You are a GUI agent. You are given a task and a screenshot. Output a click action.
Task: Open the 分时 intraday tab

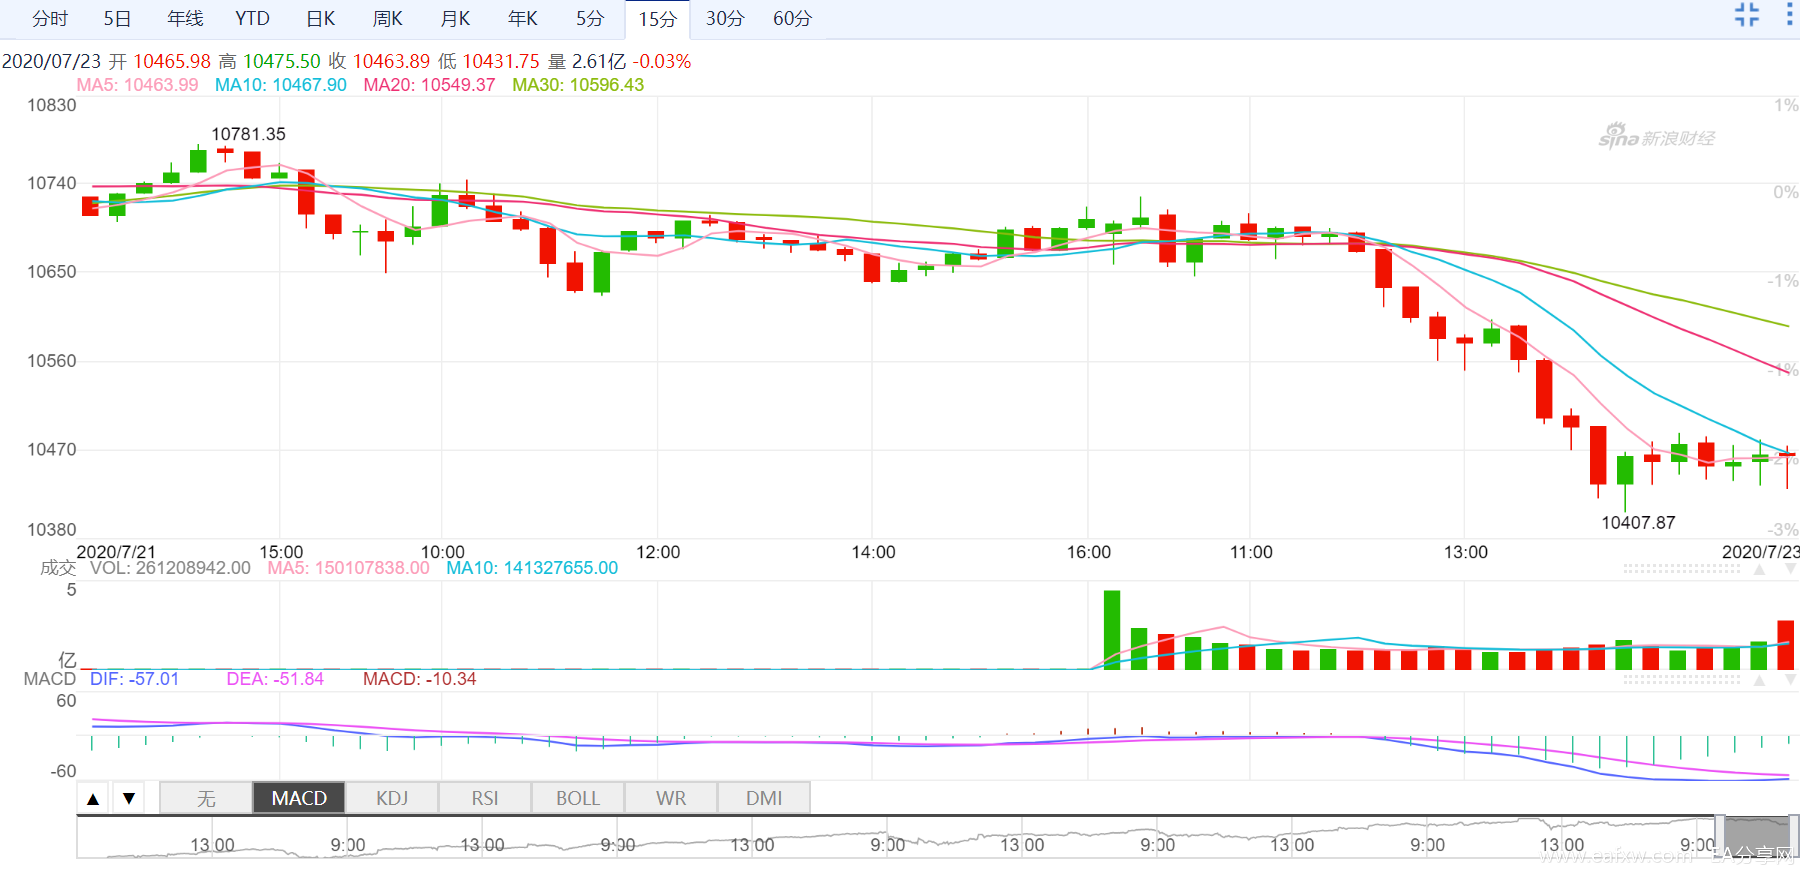pyautogui.click(x=50, y=19)
